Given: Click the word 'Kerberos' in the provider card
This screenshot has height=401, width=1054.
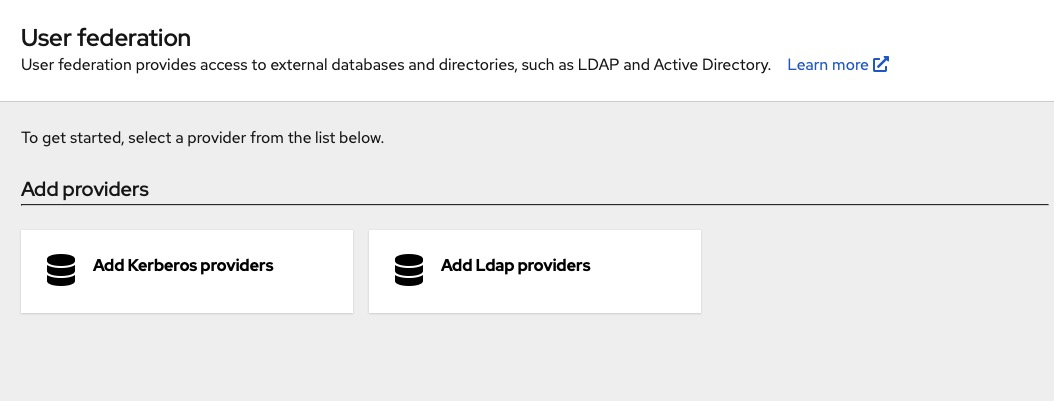Looking at the screenshot, I should point(162,265).
